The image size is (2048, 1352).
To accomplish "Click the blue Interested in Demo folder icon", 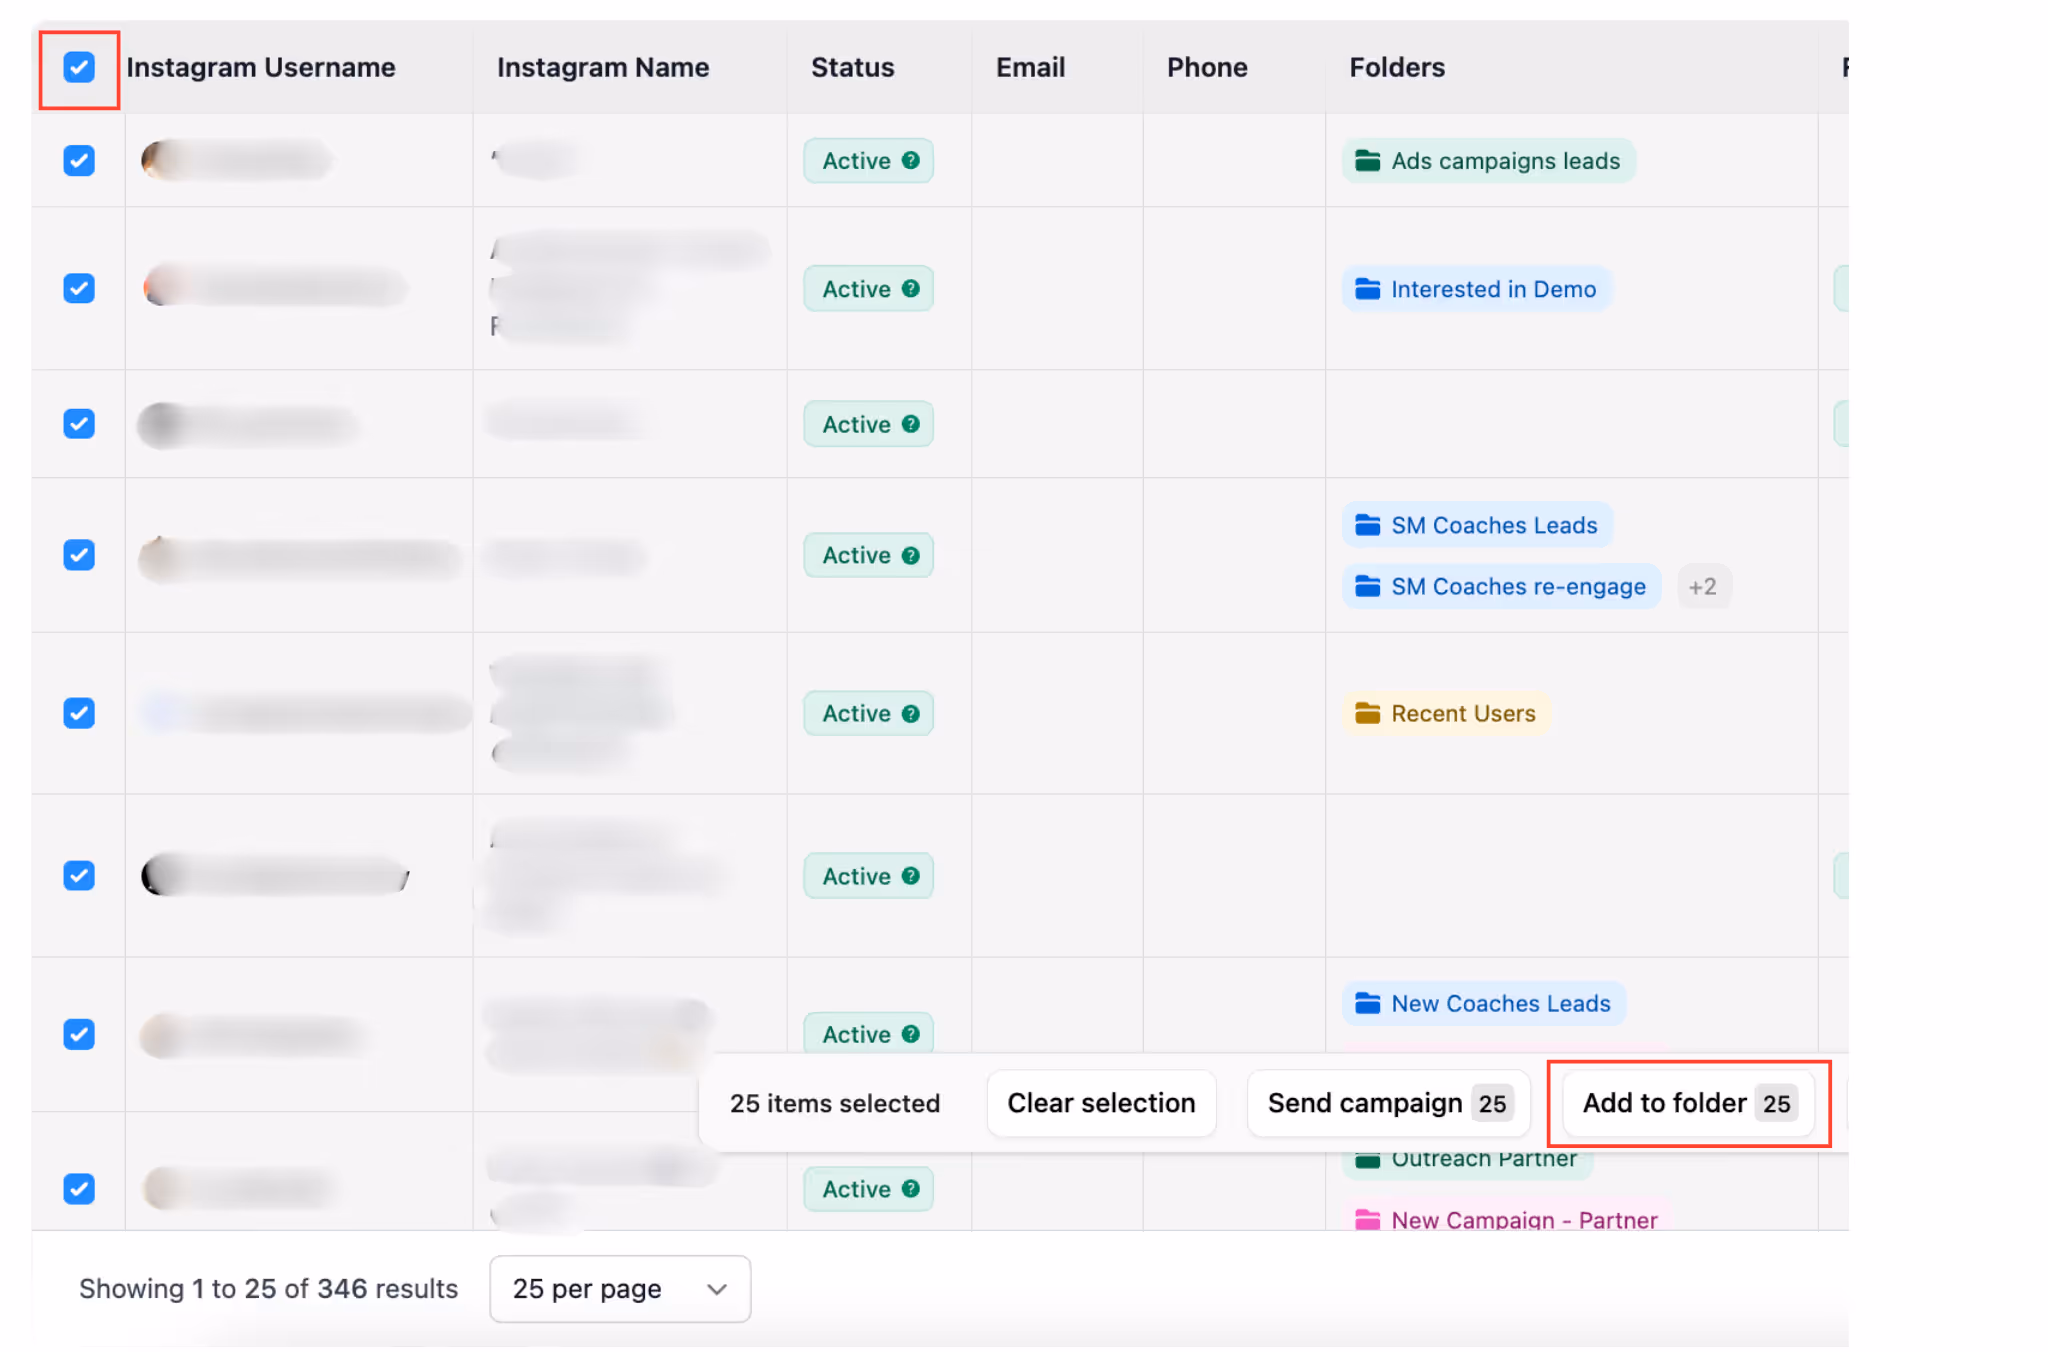I will (x=1367, y=289).
